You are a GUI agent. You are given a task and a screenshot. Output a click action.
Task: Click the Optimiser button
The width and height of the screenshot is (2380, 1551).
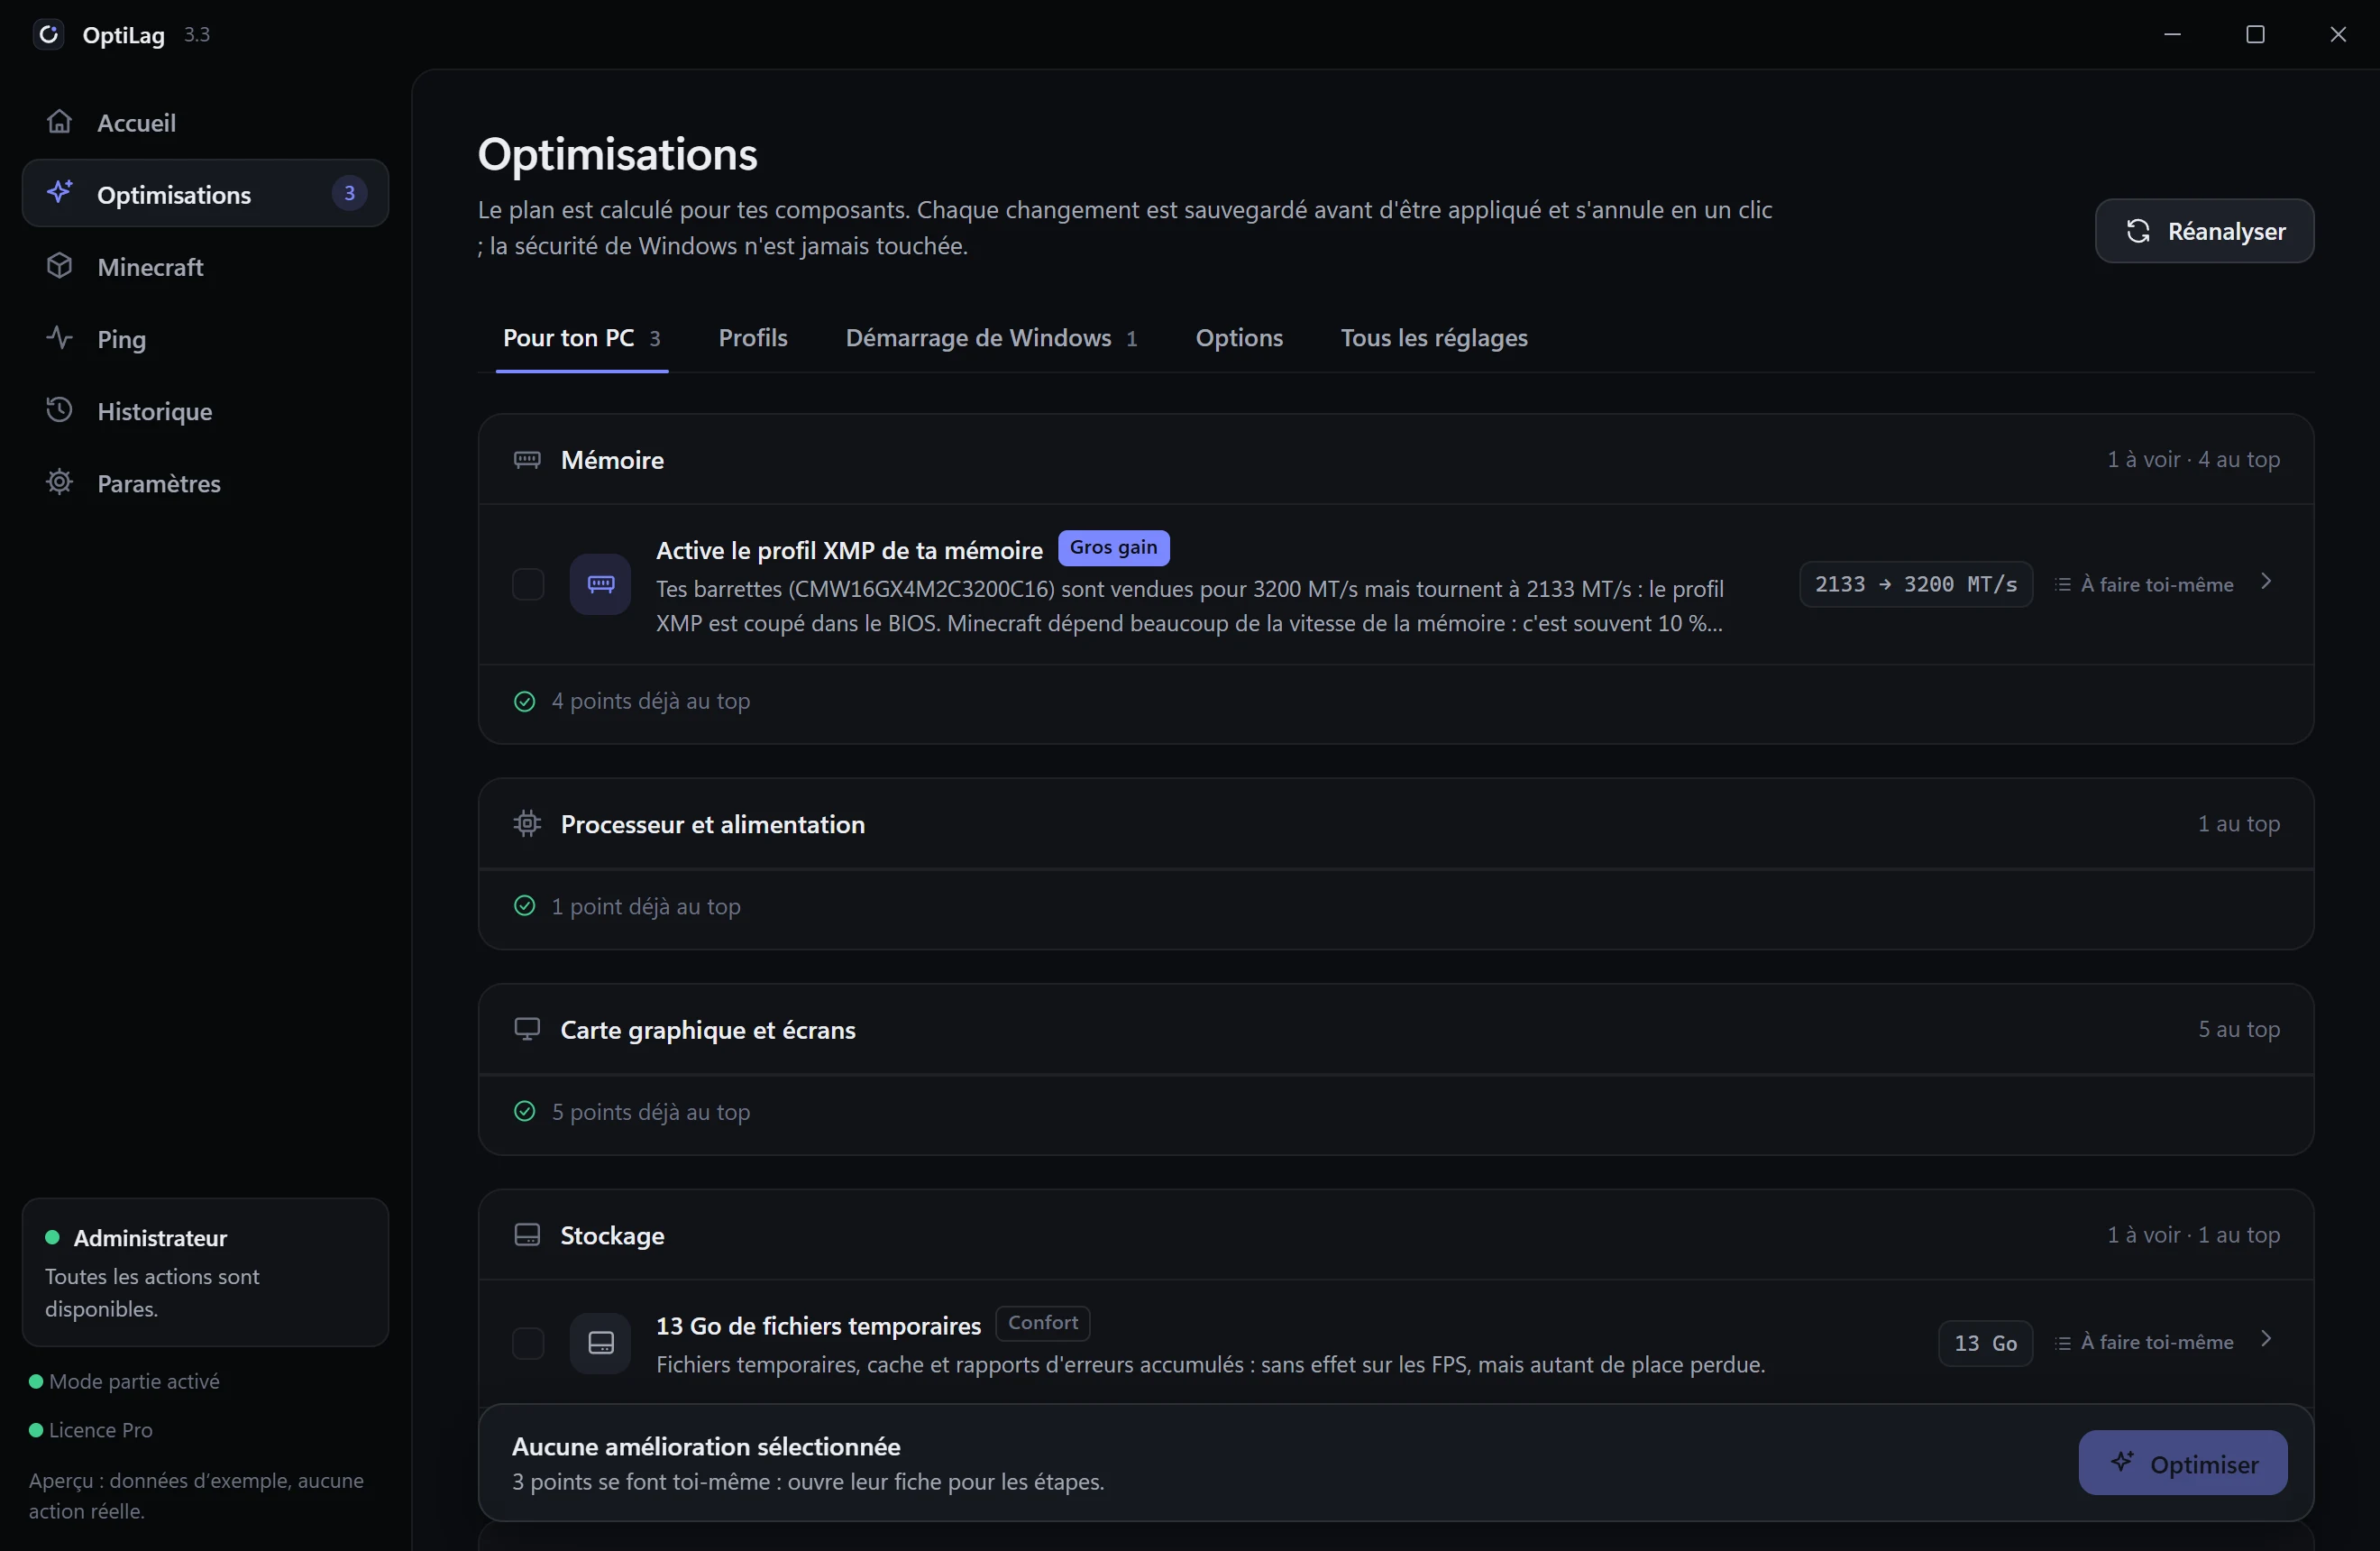[2182, 1463]
